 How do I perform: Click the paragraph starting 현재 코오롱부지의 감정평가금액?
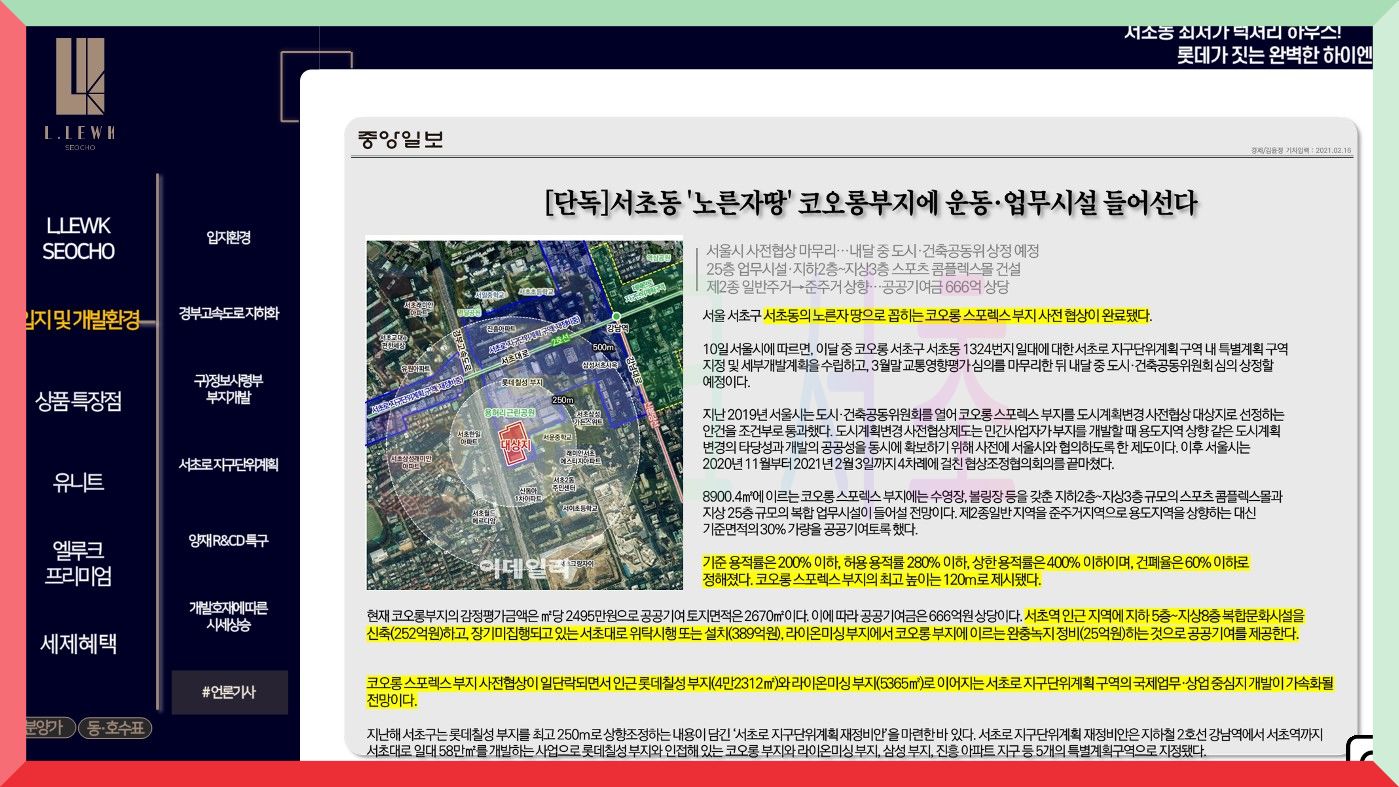[835, 625]
